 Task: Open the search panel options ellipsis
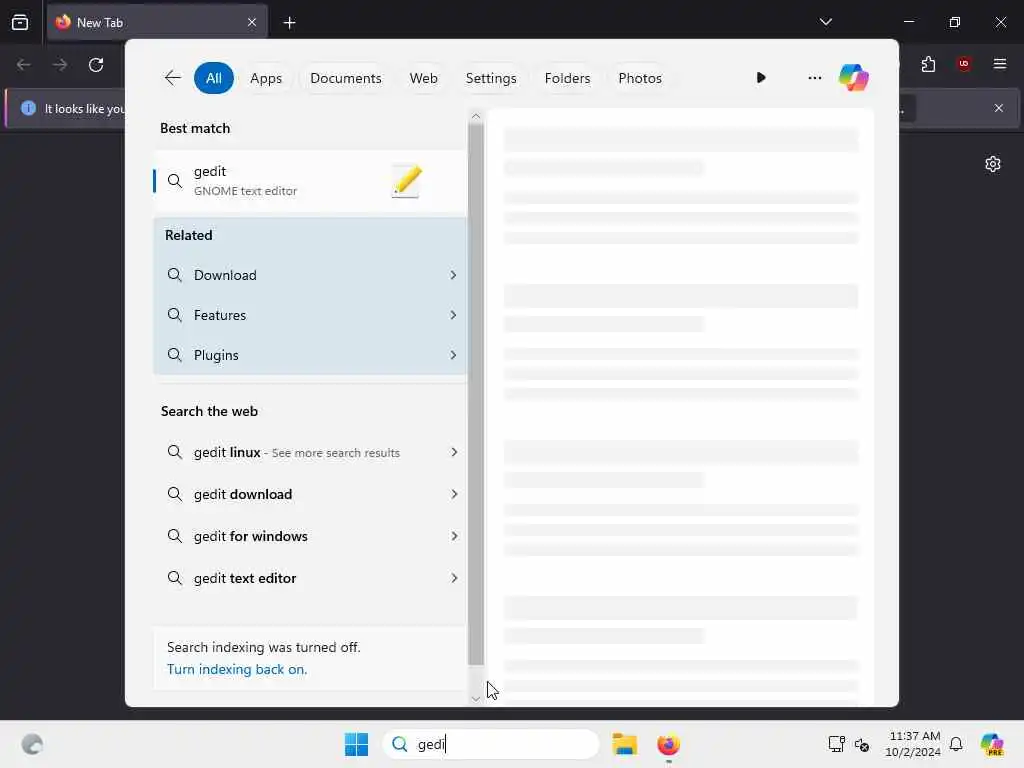(814, 78)
